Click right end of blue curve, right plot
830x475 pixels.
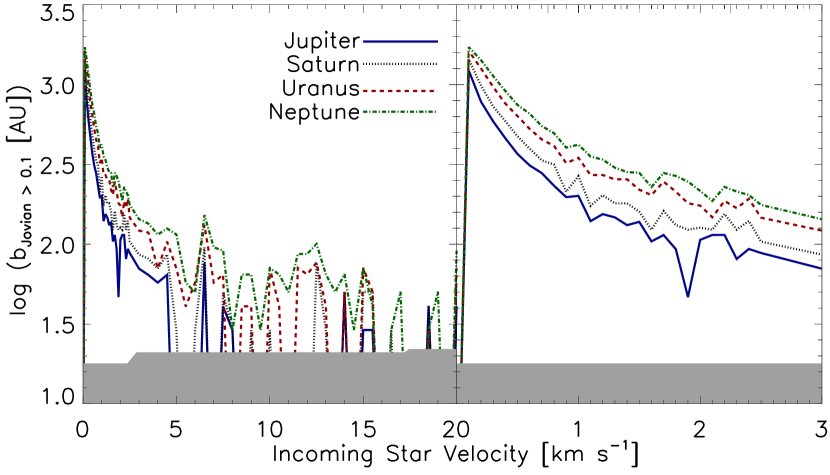[820, 267]
